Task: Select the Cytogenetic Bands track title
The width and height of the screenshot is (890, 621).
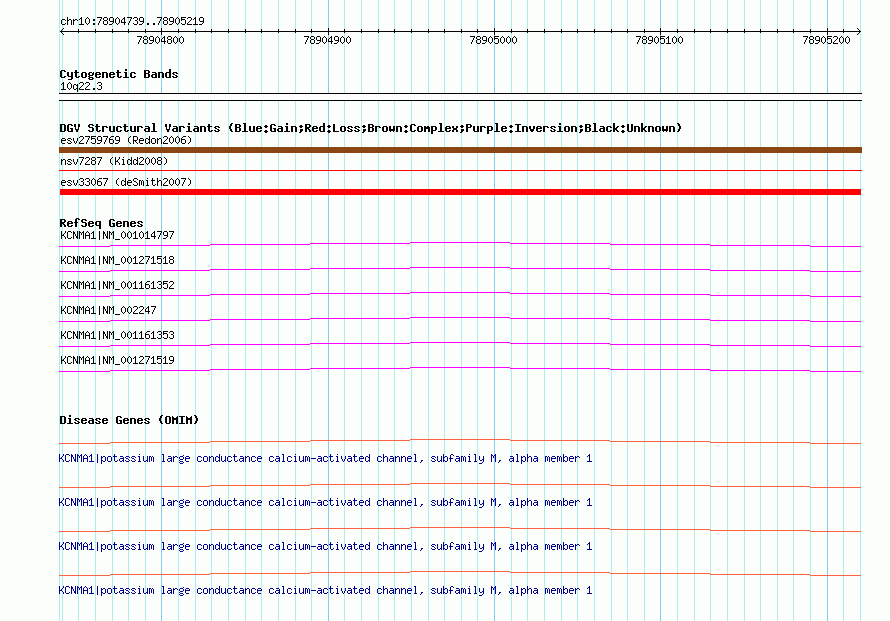Action: [119, 74]
